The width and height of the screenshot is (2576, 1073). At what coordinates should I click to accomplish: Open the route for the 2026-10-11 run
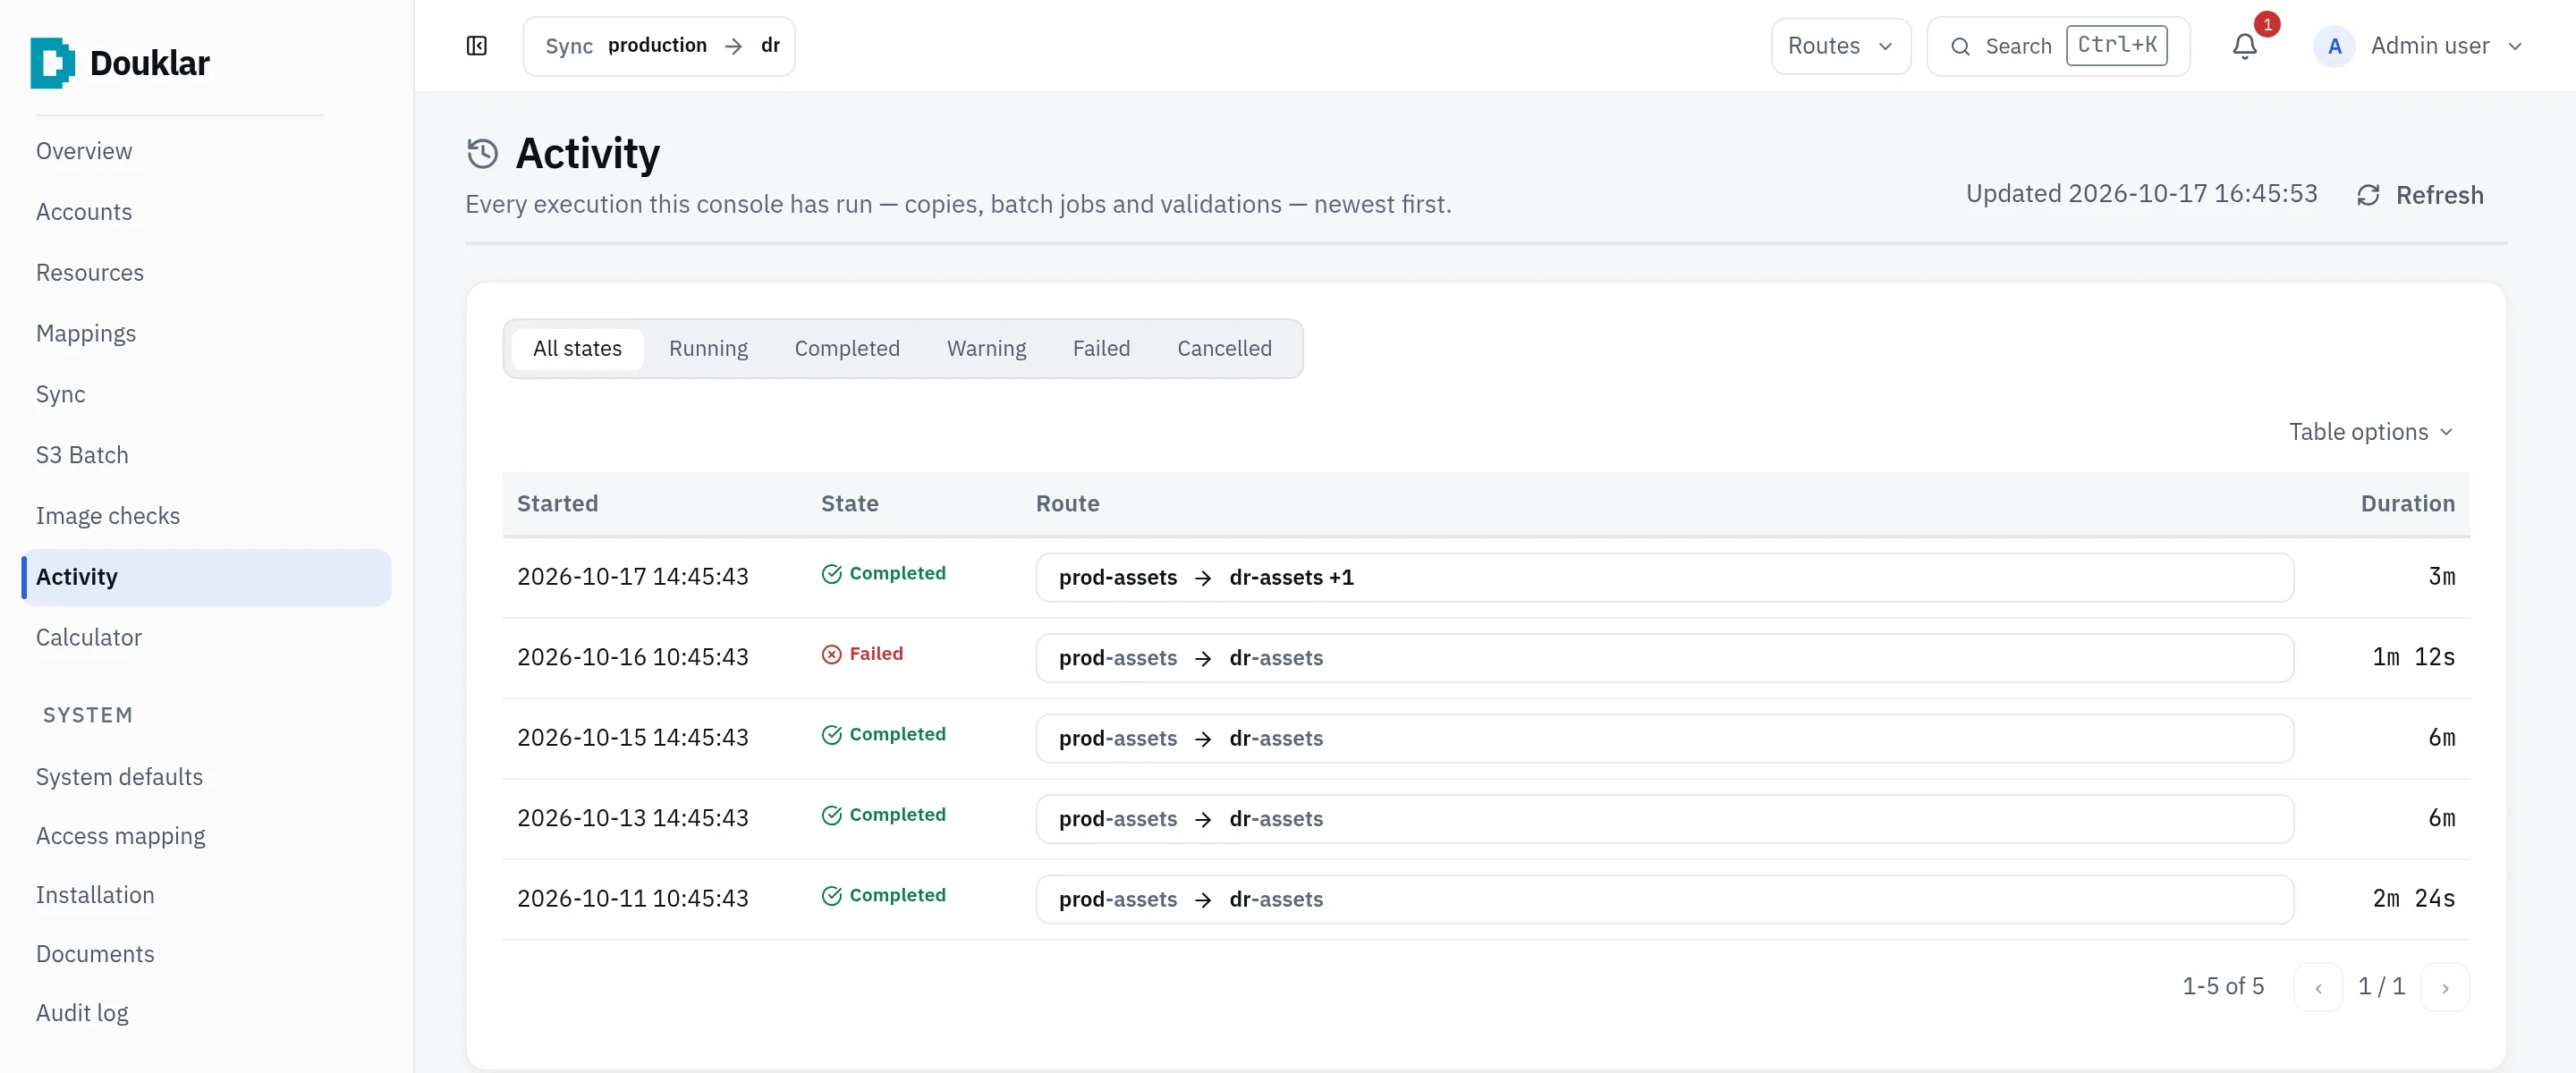pos(1664,900)
